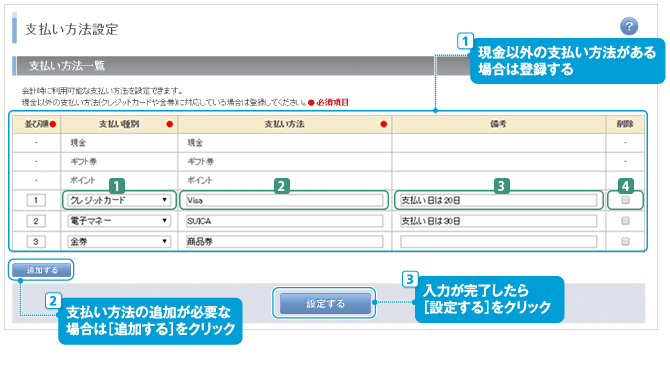The image size is (670, 365).
Task: Click 現金 in the payment method column
Action: (195, 143)
